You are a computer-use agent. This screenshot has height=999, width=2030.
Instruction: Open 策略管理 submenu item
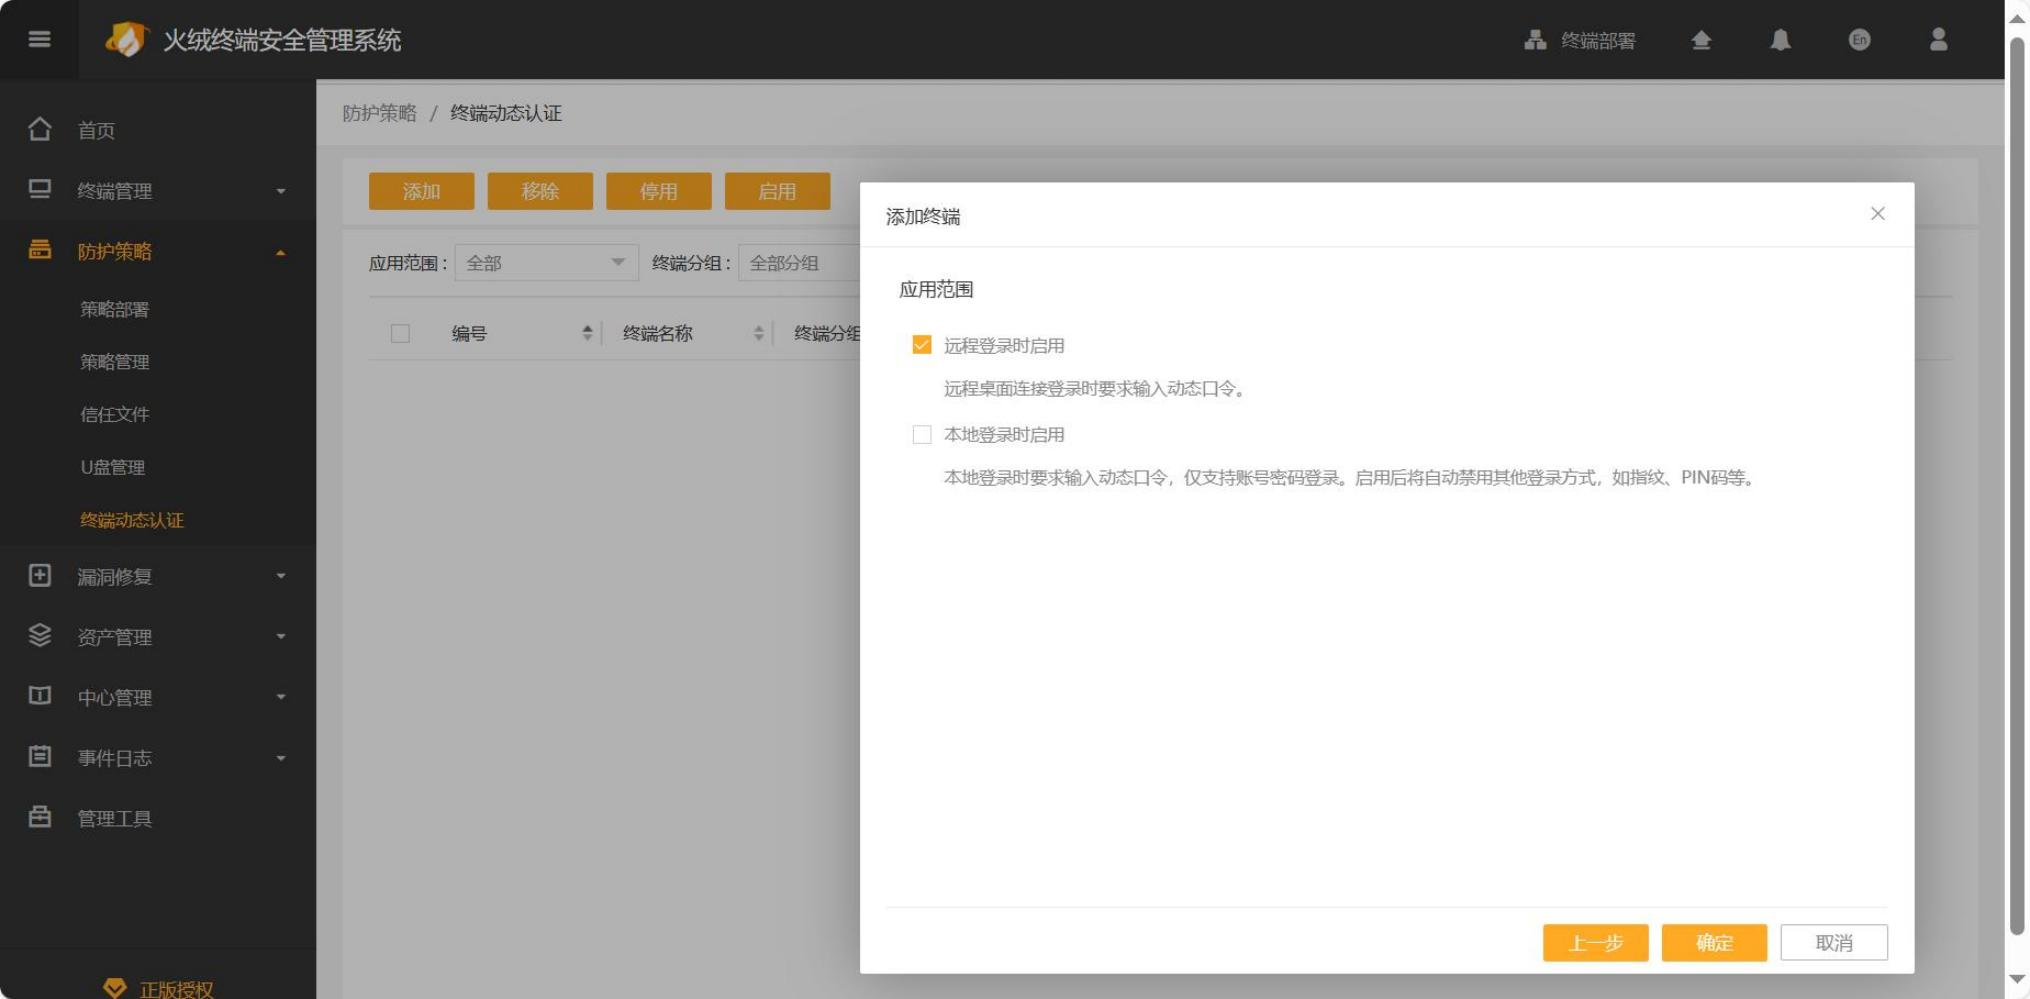click(x=115, y=362)
